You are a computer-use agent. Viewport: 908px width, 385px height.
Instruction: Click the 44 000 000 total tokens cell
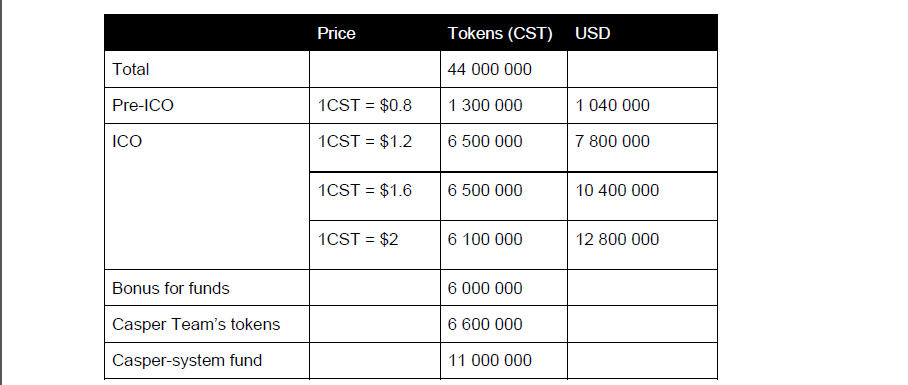tap(490, 69)
